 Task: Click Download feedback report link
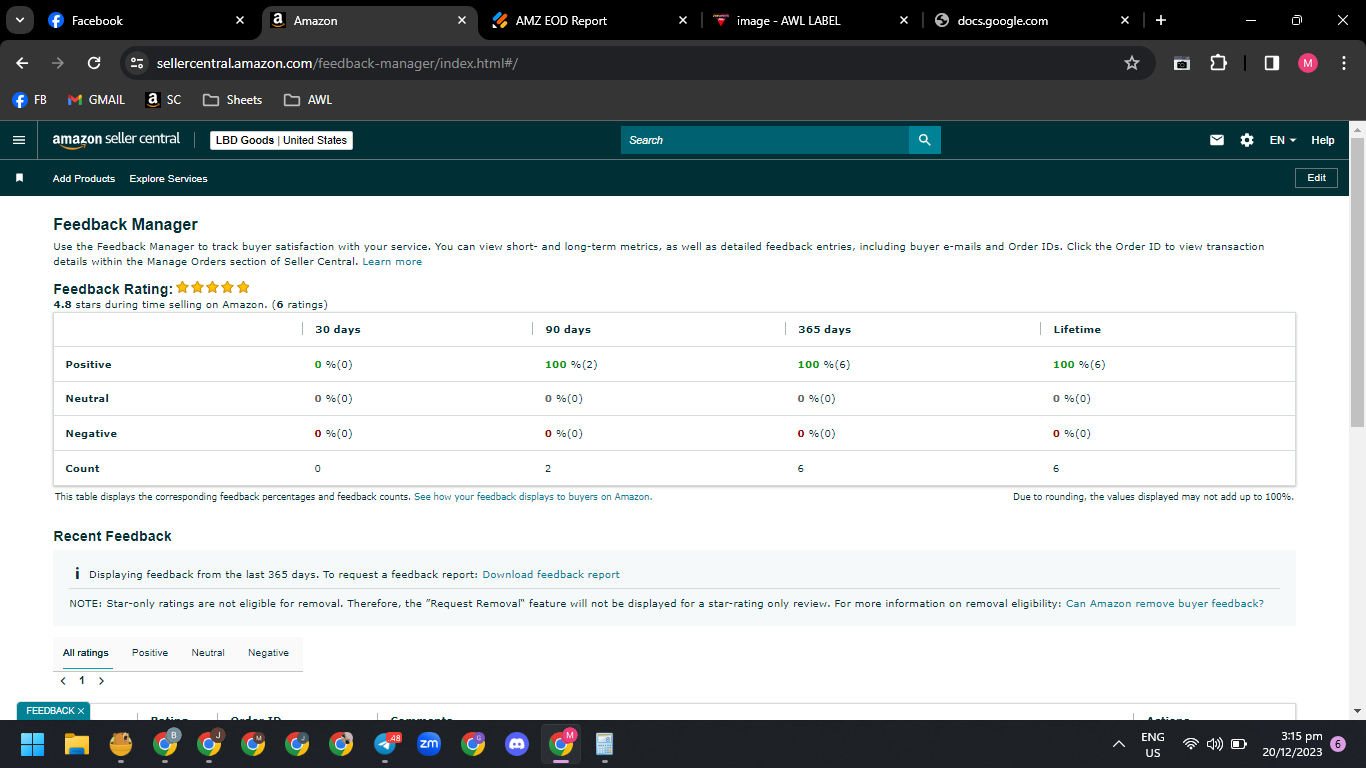tap(551, 575)
